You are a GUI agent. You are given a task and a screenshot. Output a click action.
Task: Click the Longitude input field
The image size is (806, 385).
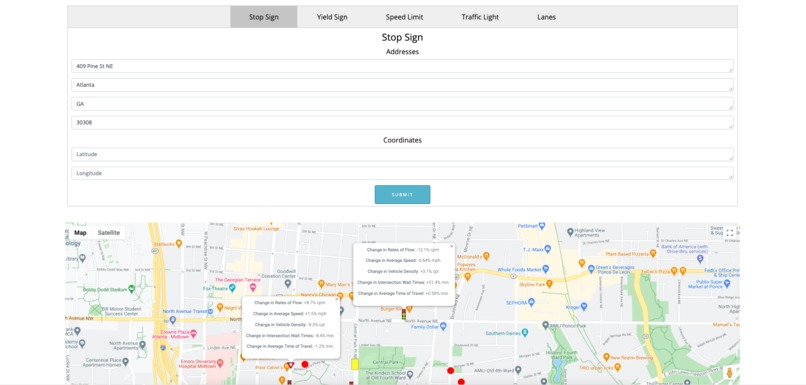pyautogui.click(x=402, y=173)
